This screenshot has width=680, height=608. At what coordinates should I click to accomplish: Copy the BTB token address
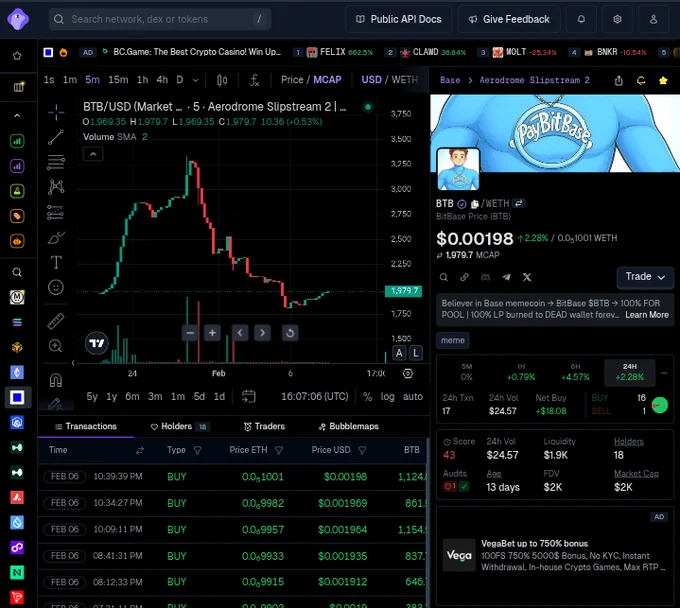point(475,204)
